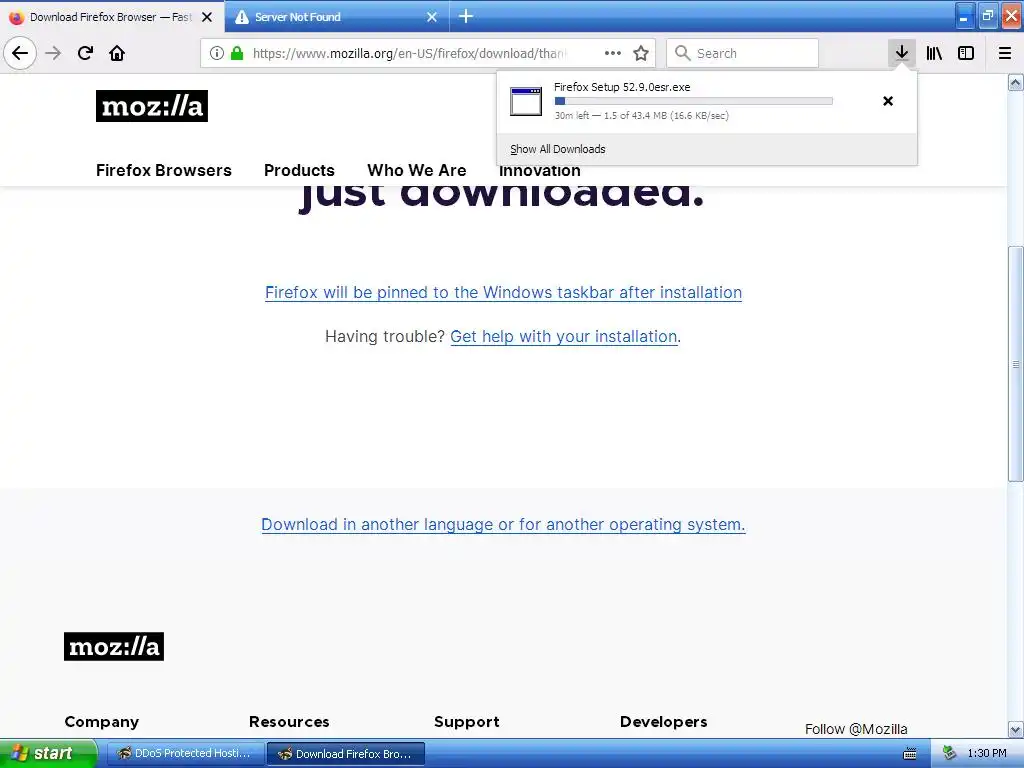The image size is (1024, 768).
Task: Click the network tray icon near clock
Action: [x=949, y=753]
